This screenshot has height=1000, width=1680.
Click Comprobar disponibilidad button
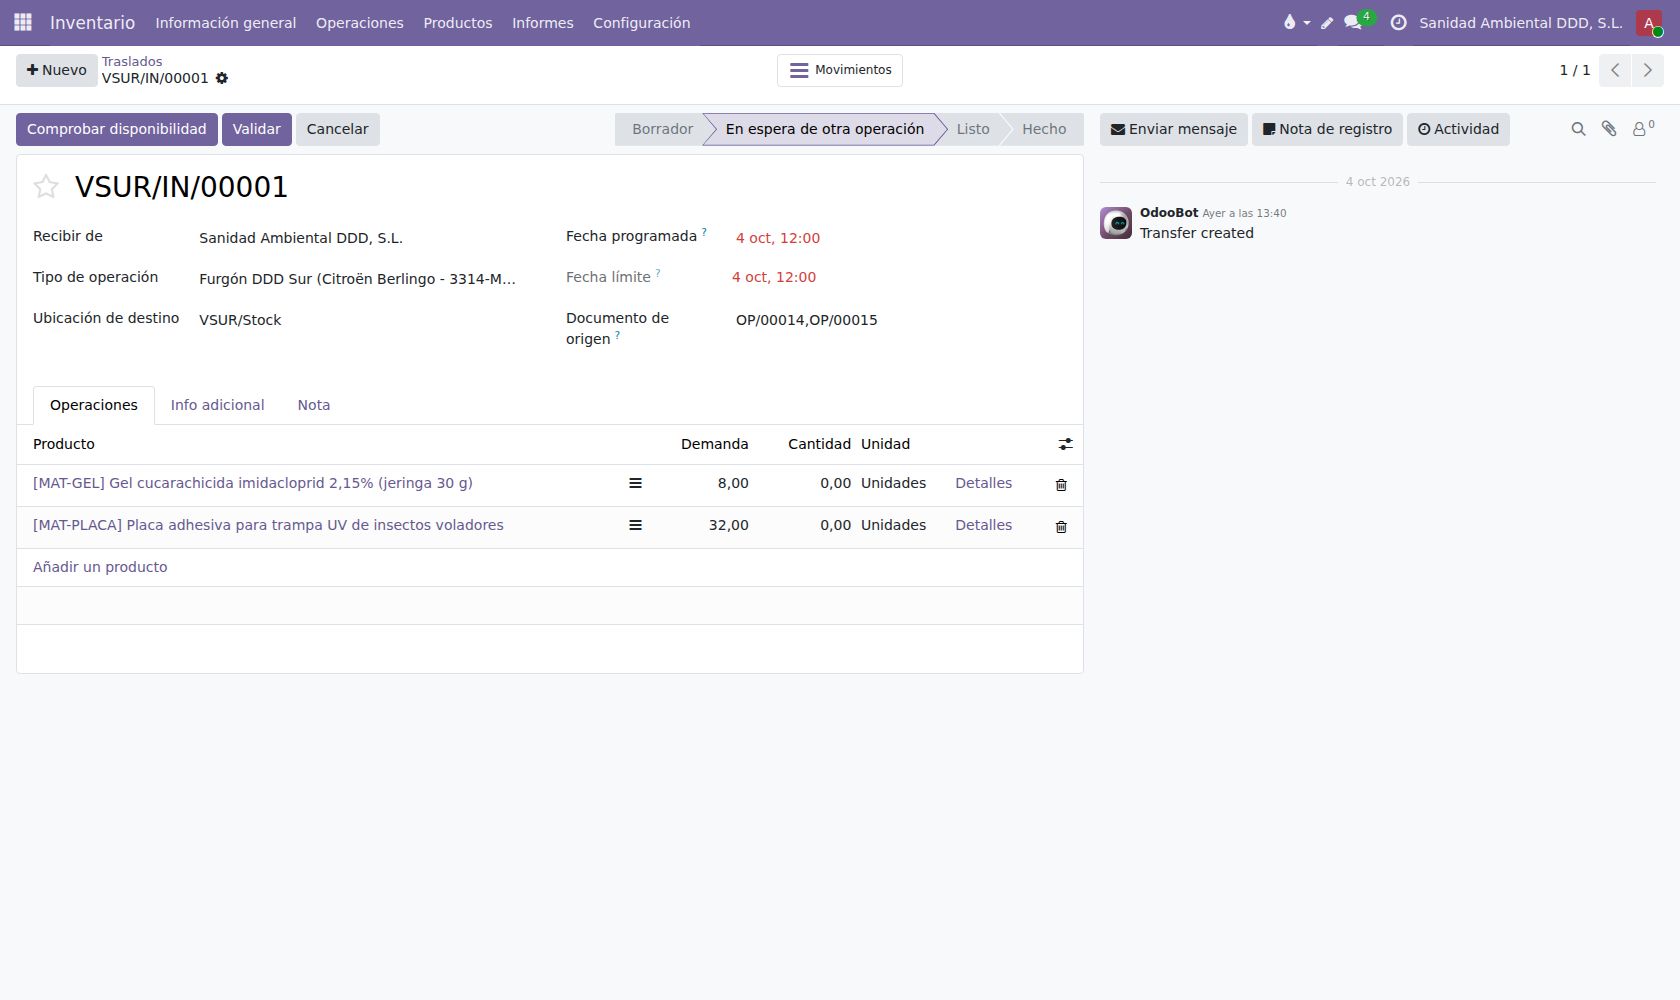[117, 129]
